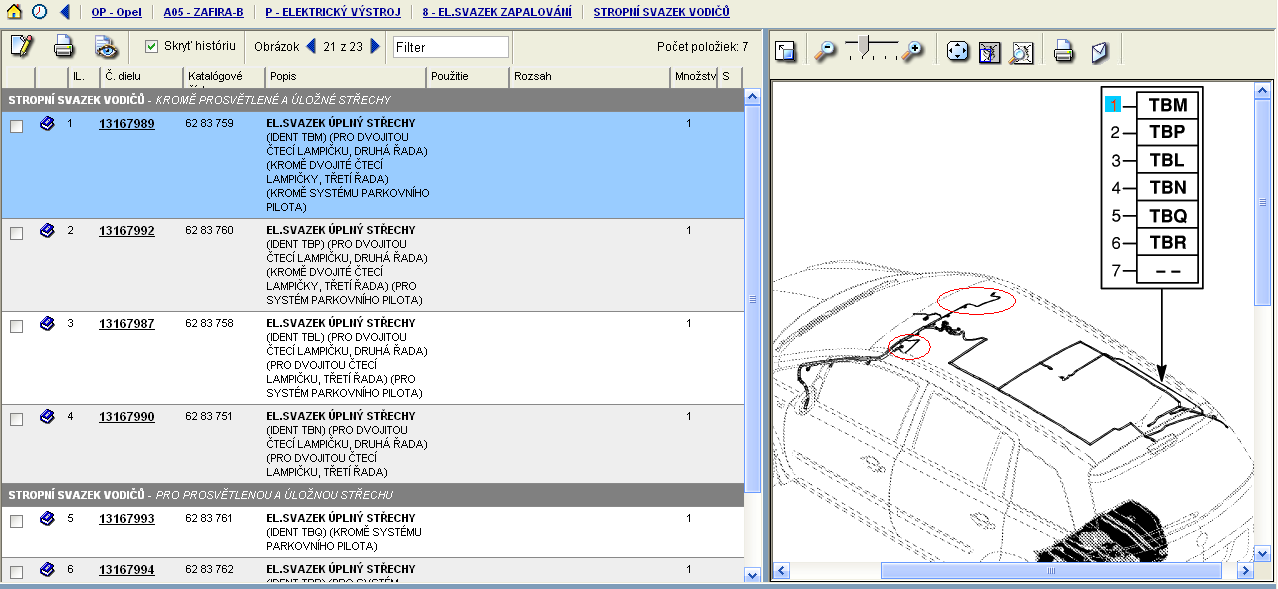Open the notes editing icon in parts toolbar
This screenshot has height=589, width=1278.
[21, 46]
